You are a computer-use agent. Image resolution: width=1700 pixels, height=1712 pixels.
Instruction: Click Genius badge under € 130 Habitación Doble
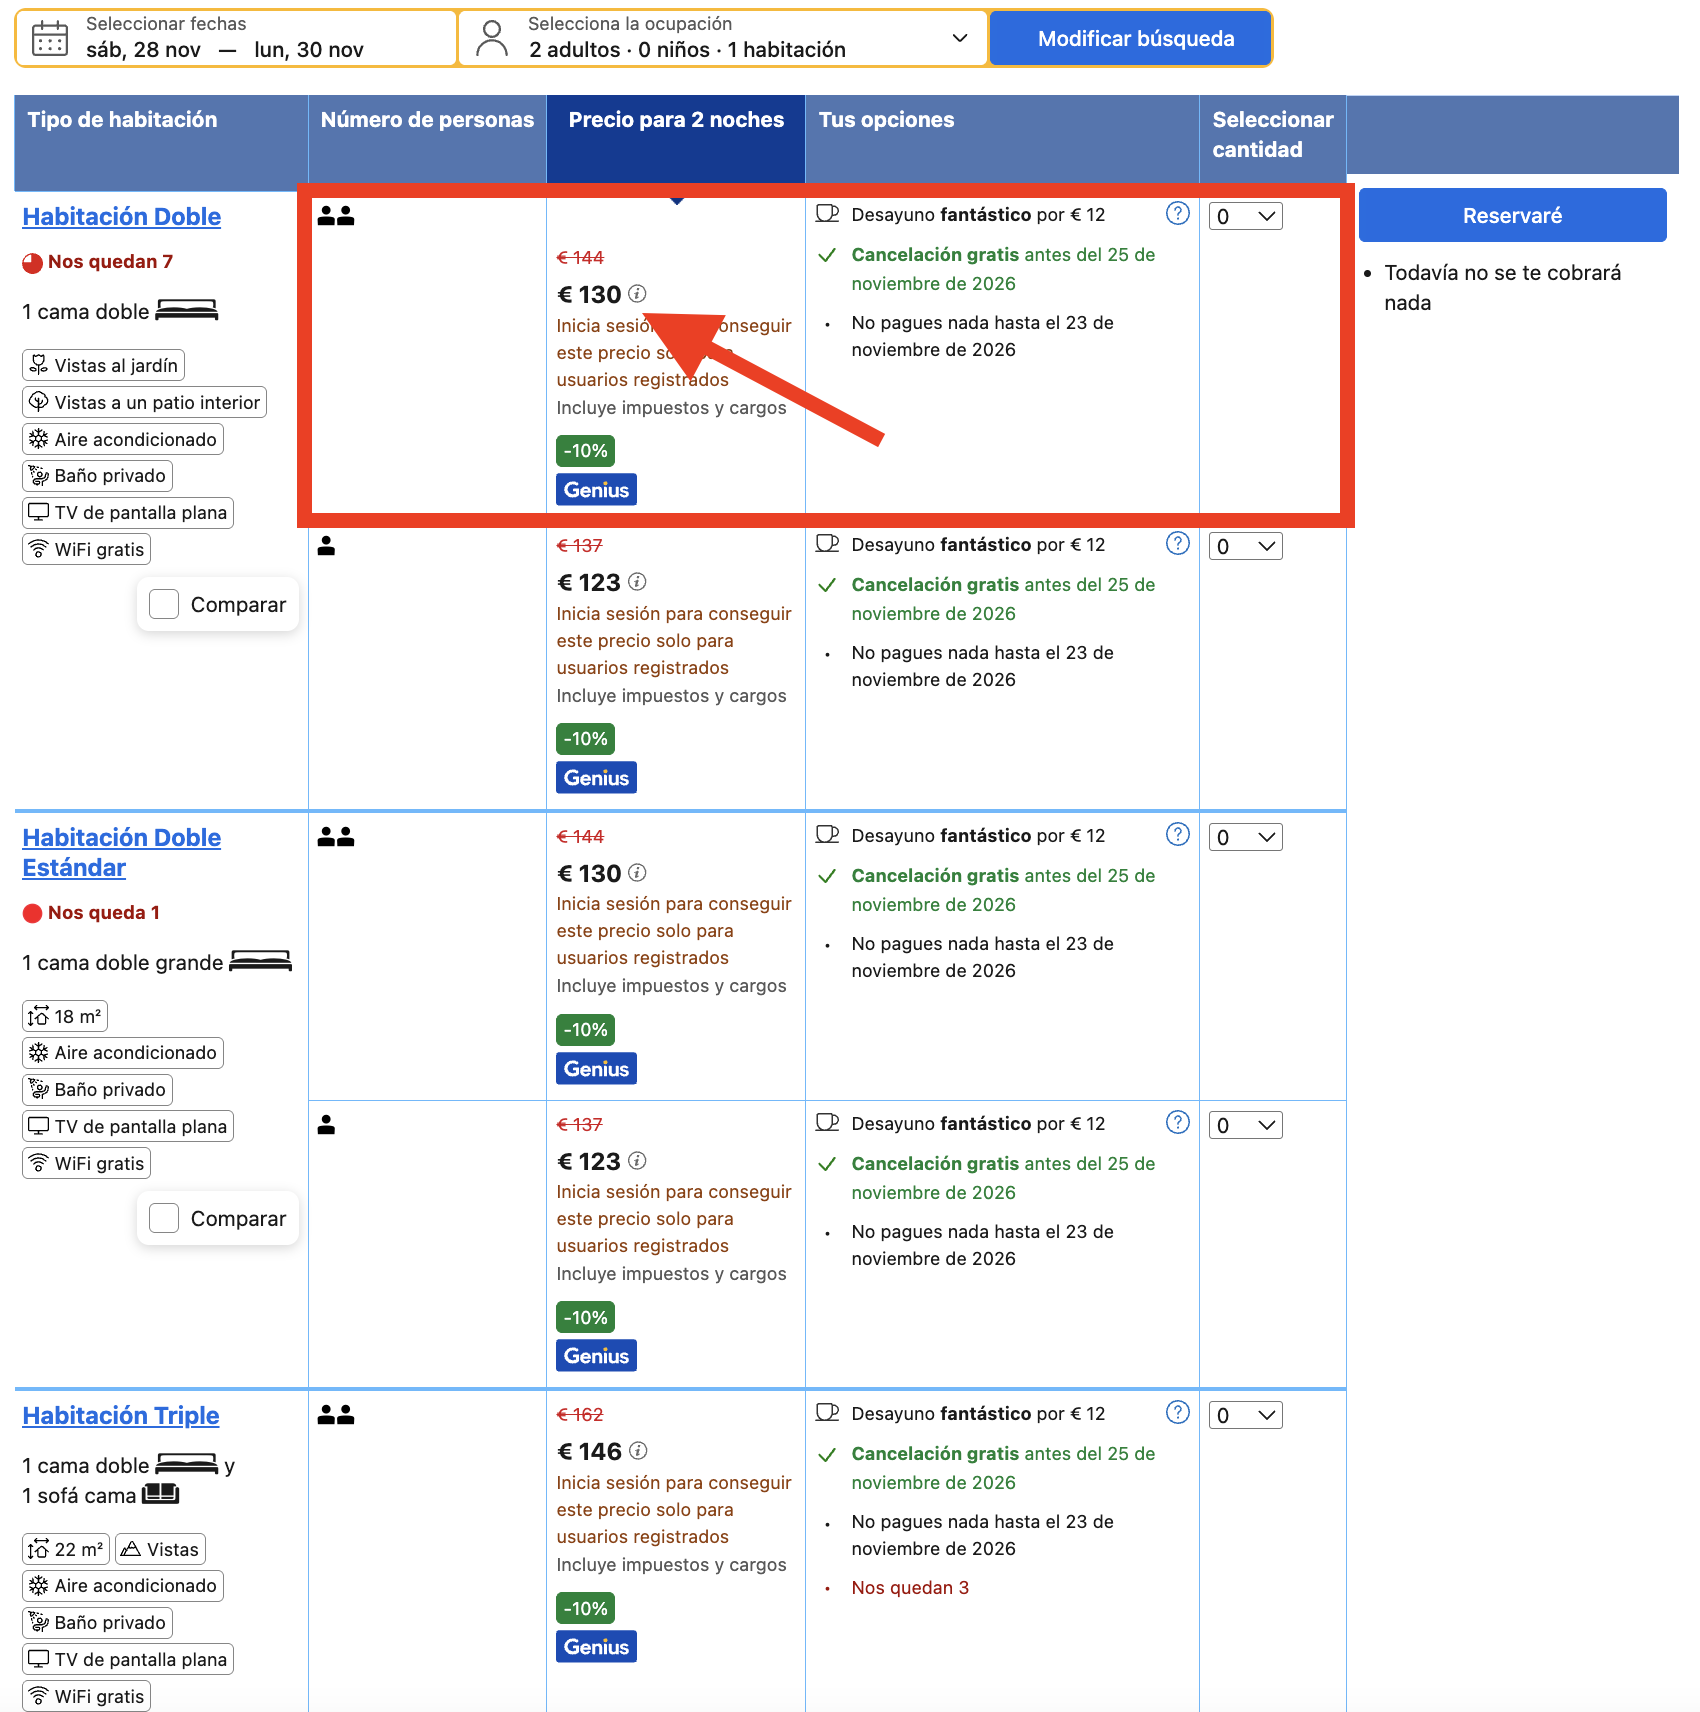tap(596, 490)
